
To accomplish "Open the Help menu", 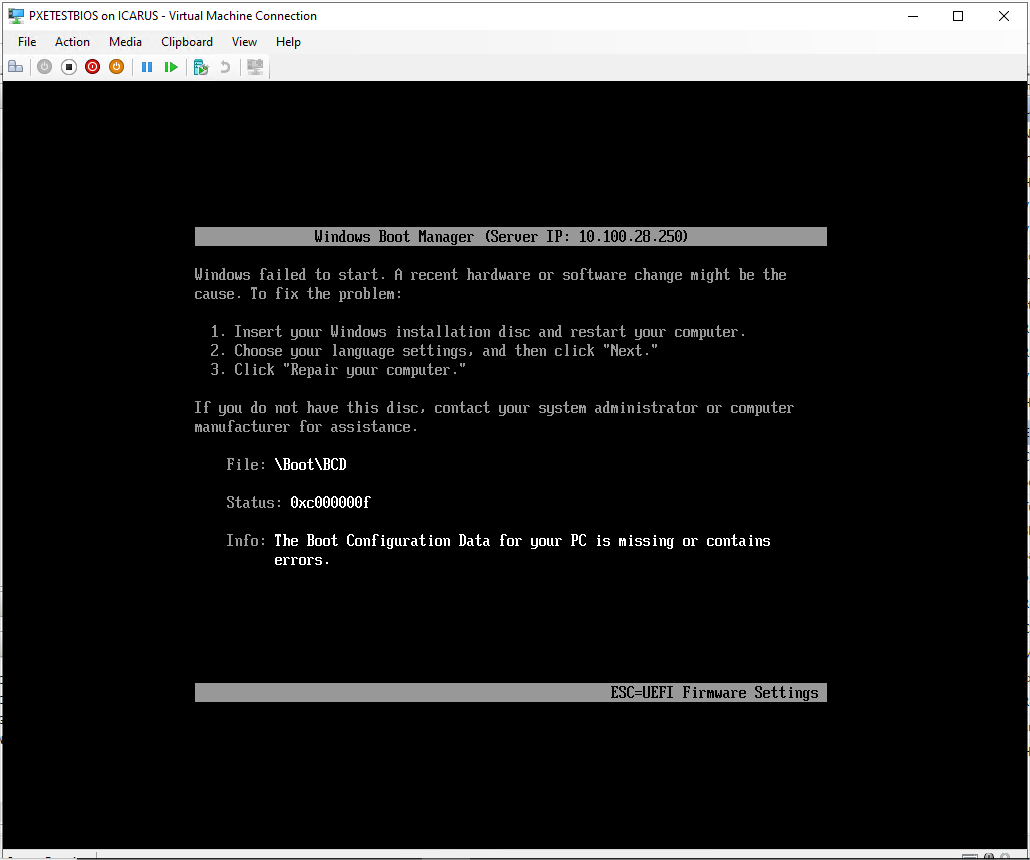I will [x=288, y=42].
